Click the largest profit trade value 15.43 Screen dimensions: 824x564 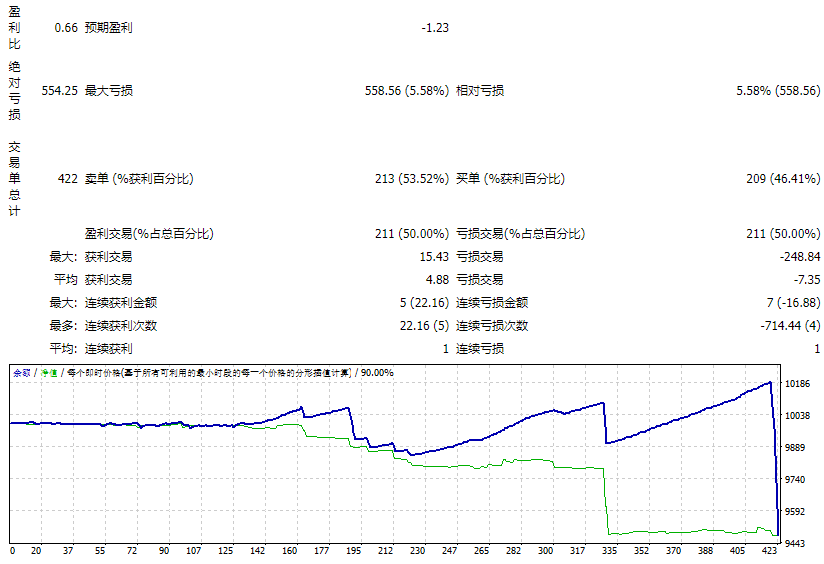tap(432, 257)
